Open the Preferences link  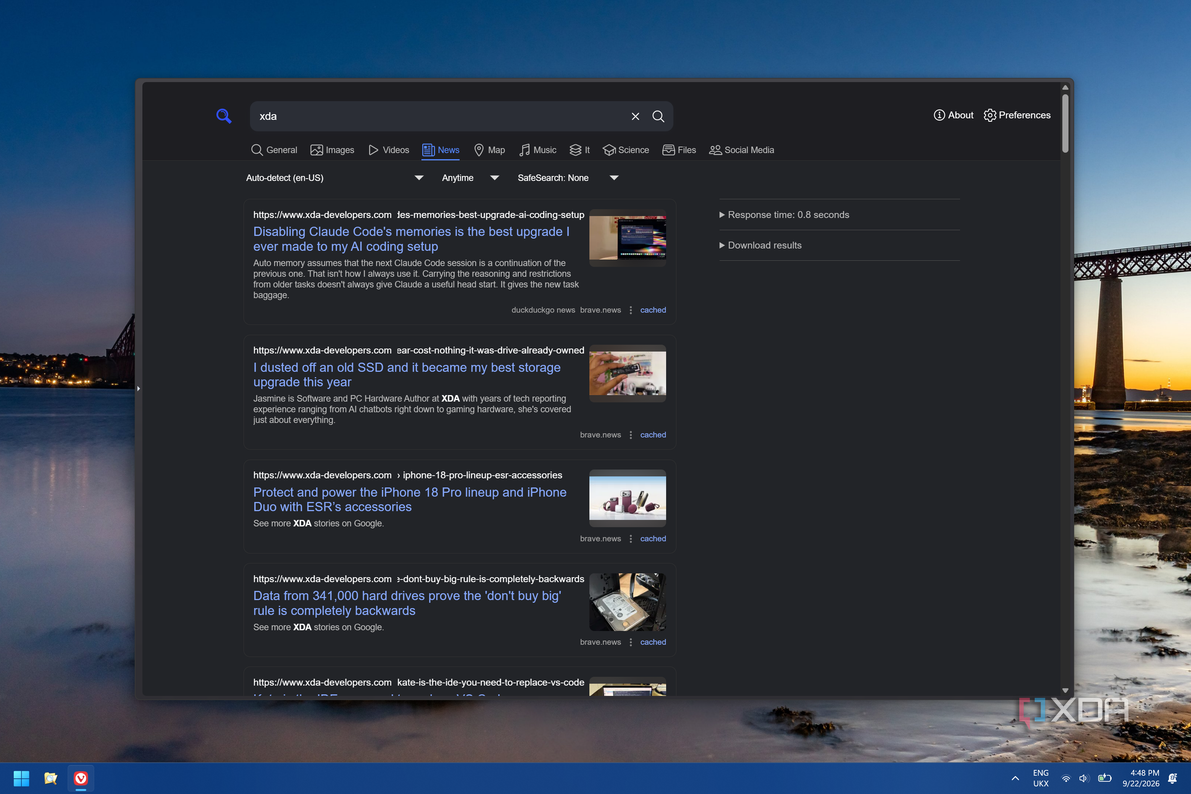(1017, 115)
